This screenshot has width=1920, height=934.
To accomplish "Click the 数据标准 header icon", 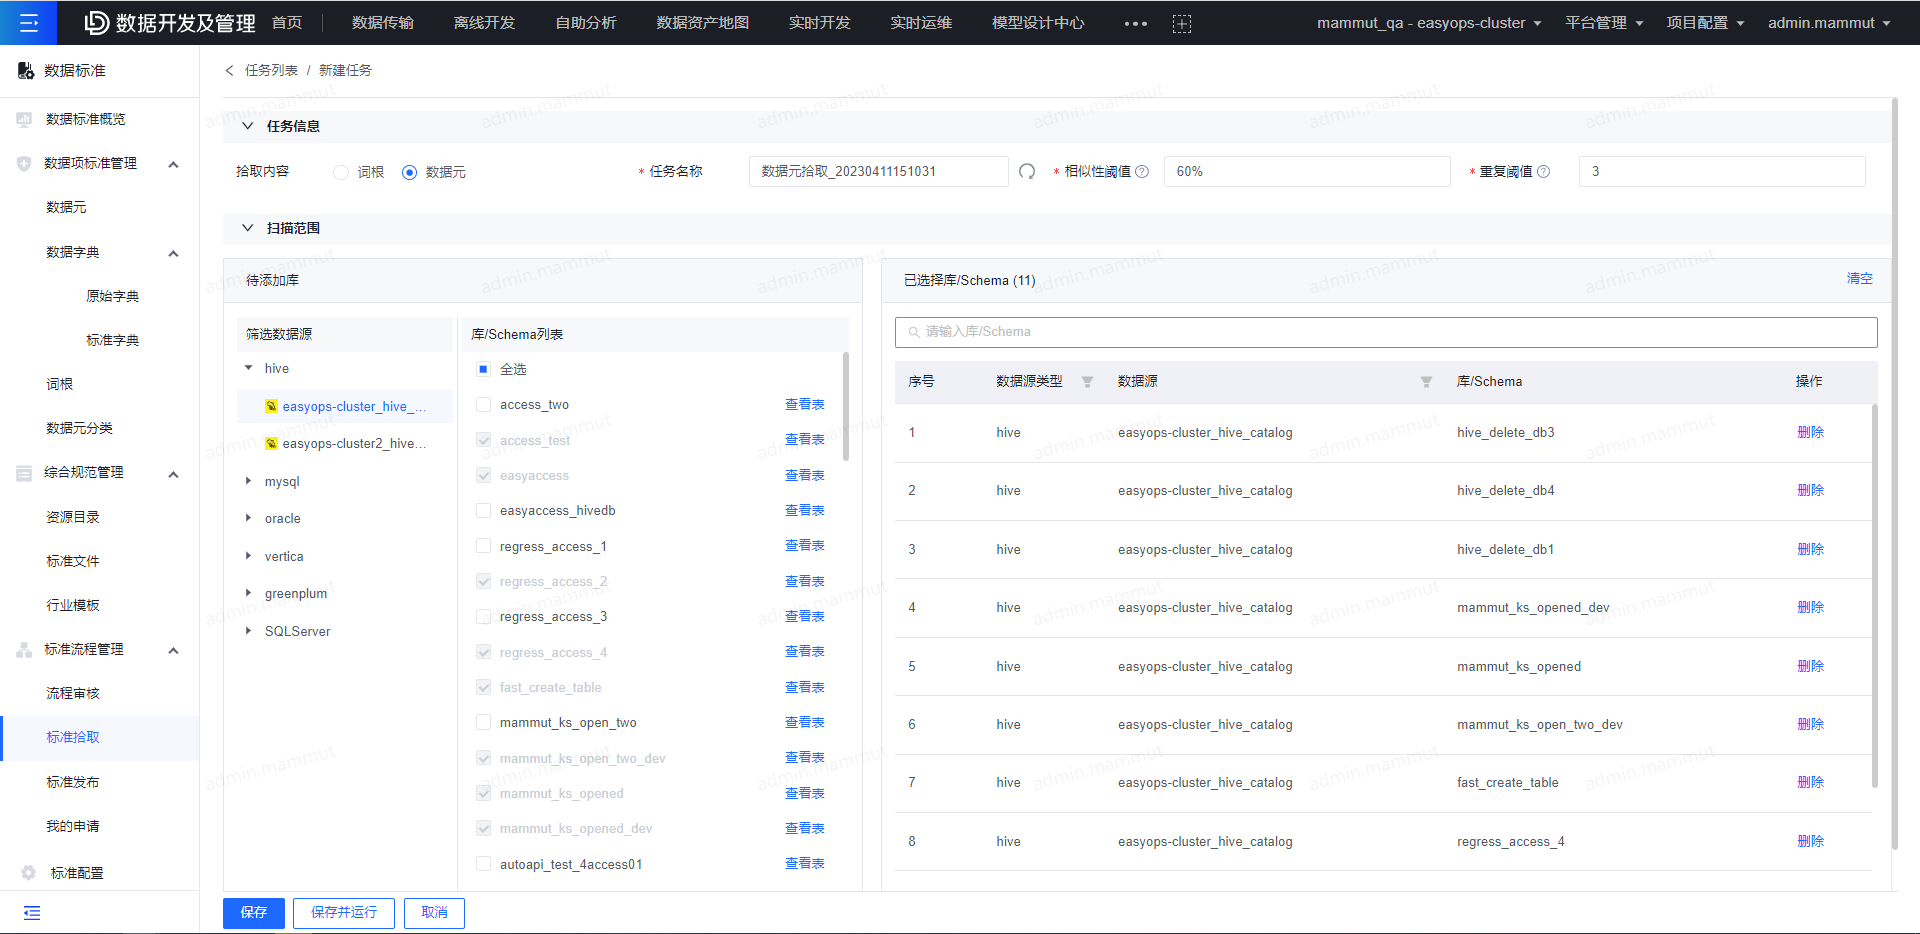I will [x=26, y=71].
